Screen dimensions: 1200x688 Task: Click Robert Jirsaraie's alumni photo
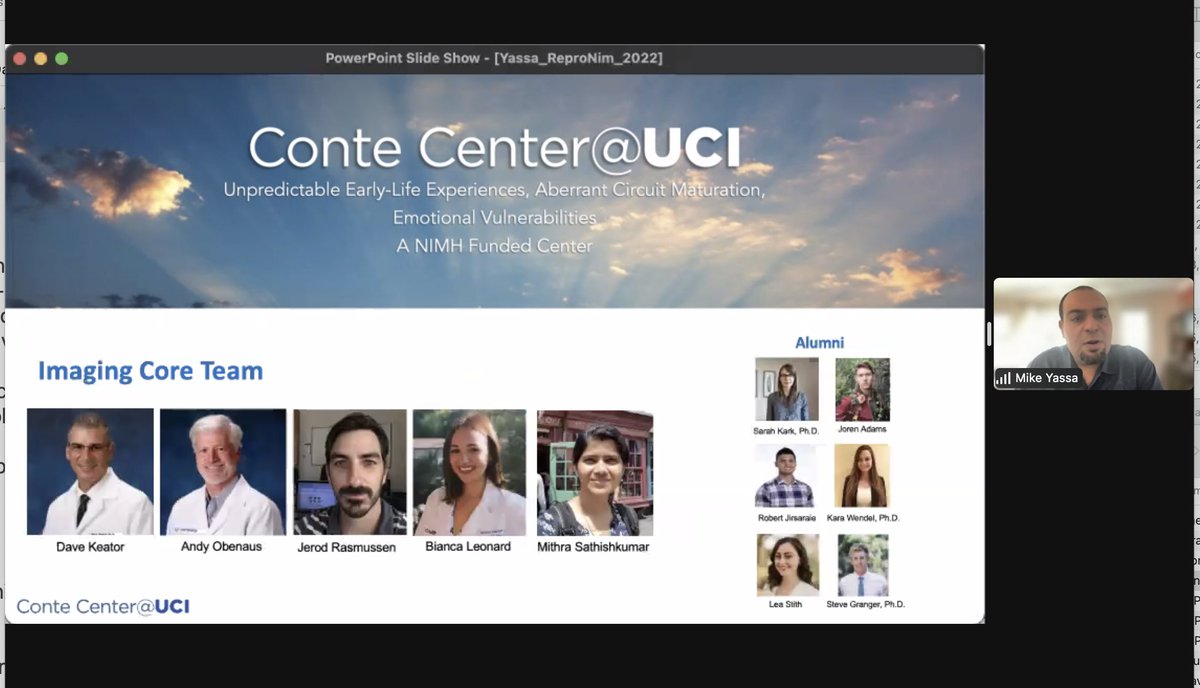[785, 476]
